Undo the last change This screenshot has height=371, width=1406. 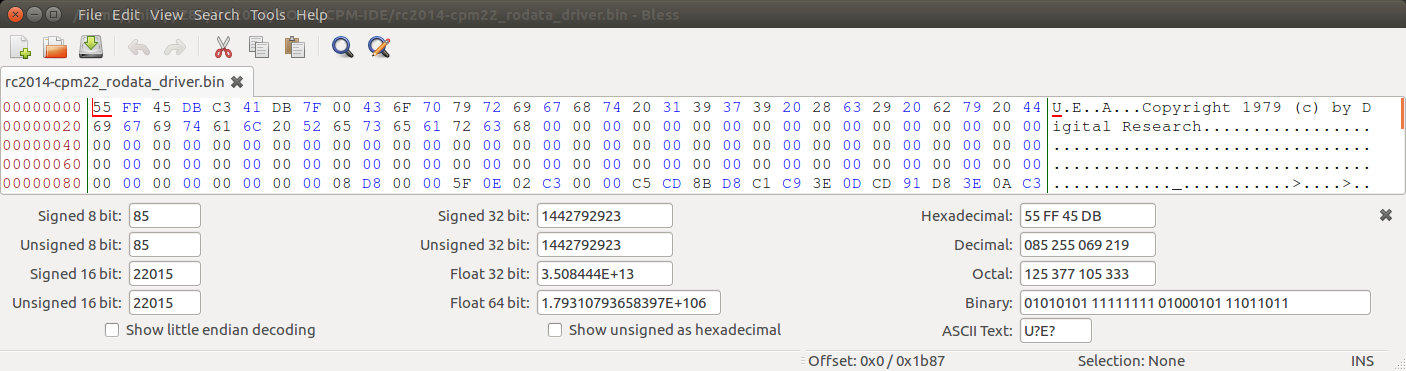139,46
